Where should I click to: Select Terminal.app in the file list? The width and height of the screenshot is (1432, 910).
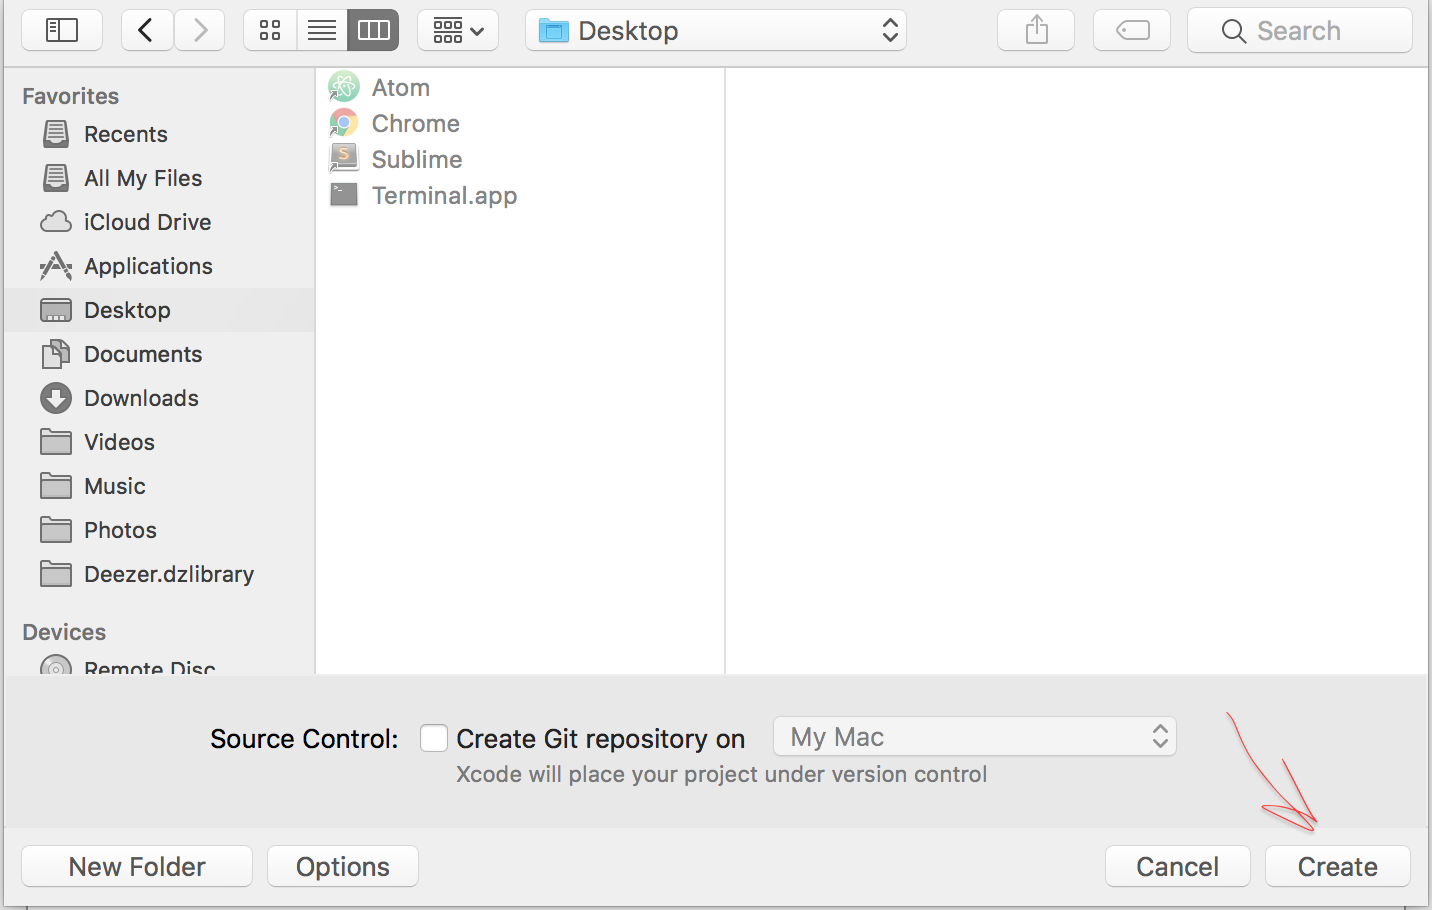click(x=444, y=196)
